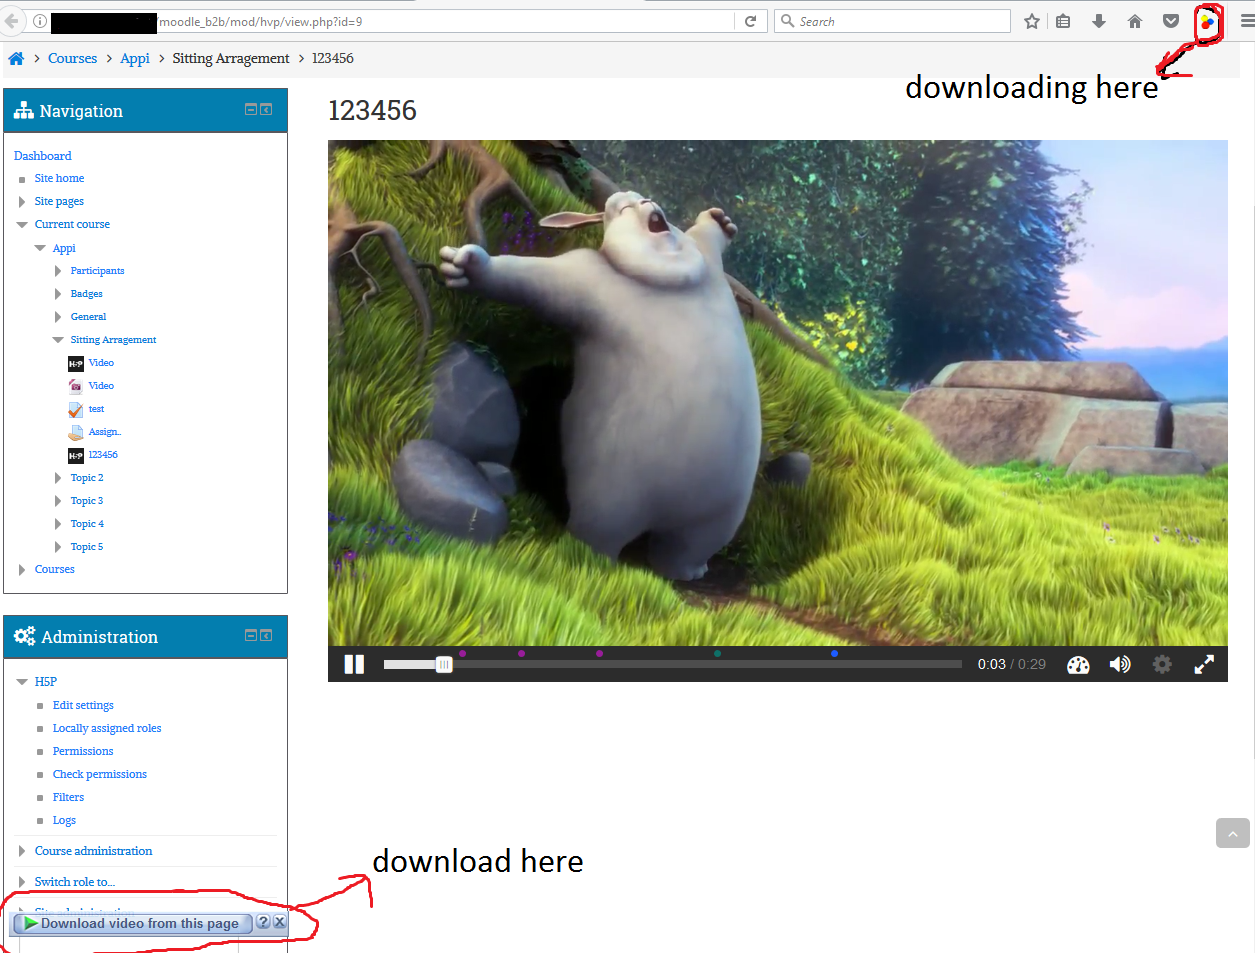
Task: Jump to the blue interaction dot on timeline
Action: [834, 653]
